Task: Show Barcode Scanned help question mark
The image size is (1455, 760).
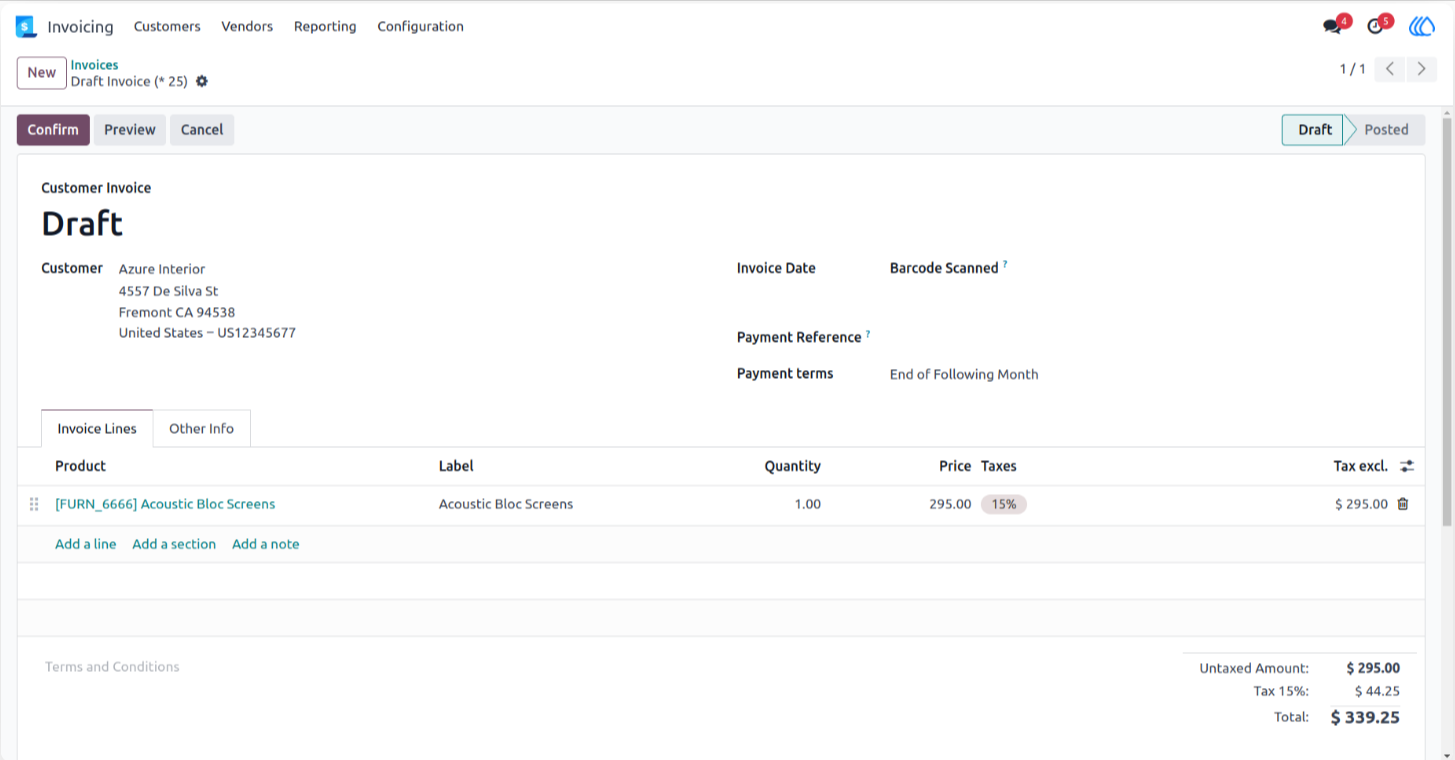Action: (x=1005, y=265)
